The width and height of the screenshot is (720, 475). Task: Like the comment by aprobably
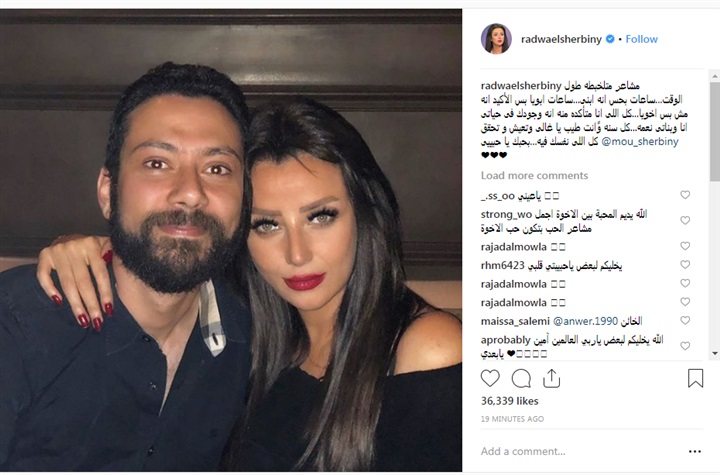point(685,346)
